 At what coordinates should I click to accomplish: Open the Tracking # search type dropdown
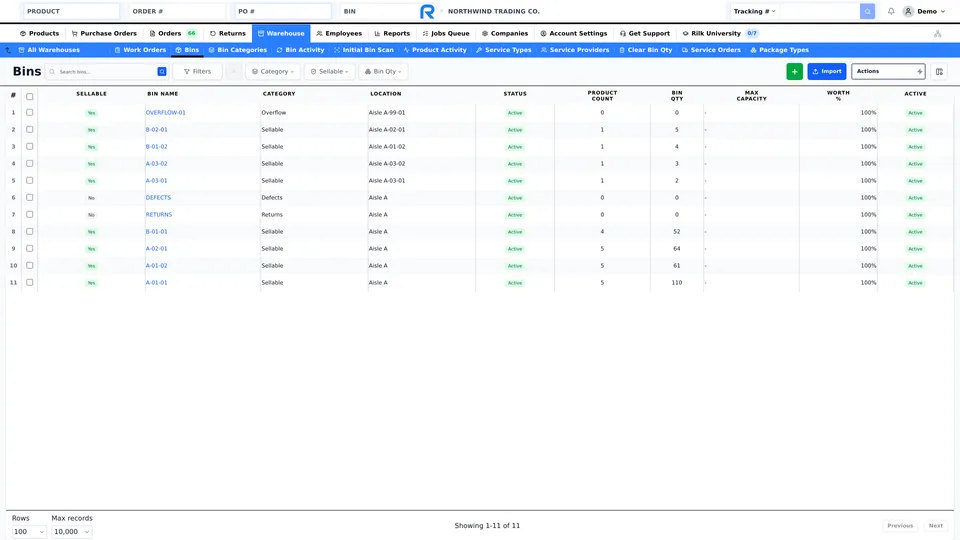tap(754, 11)
